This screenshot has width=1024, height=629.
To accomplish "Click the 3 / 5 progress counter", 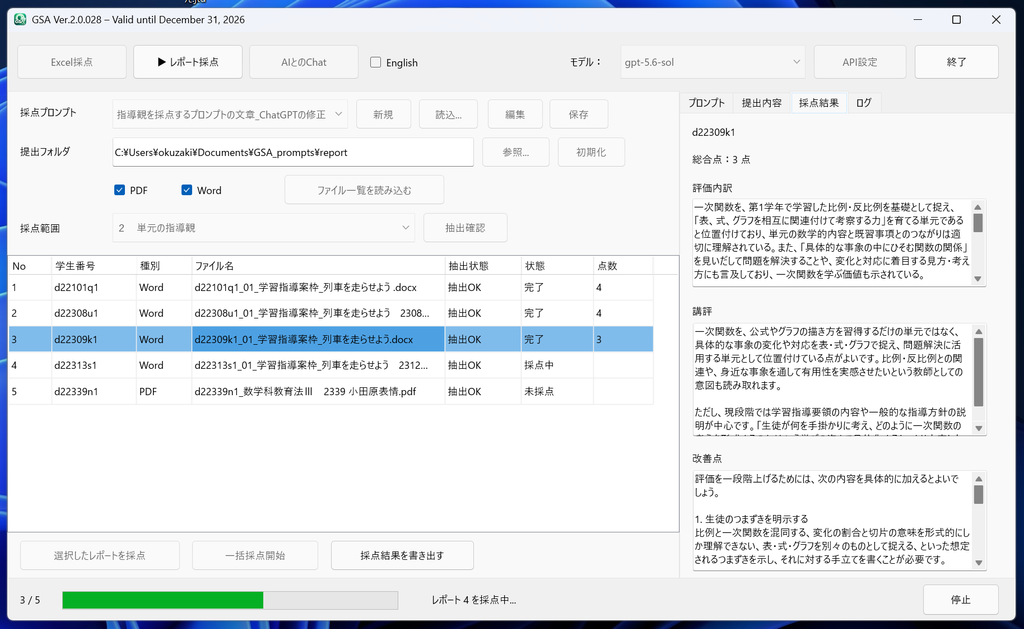I will click(30, 600).
